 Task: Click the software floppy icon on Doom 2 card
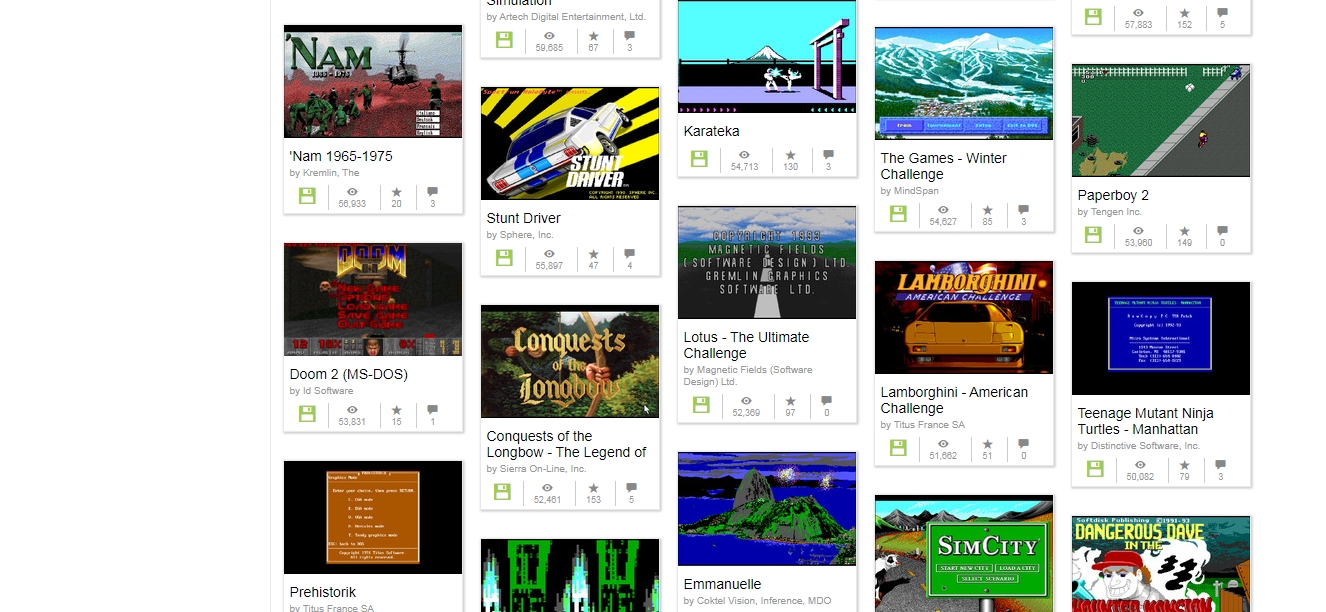[x=307, y=413]
